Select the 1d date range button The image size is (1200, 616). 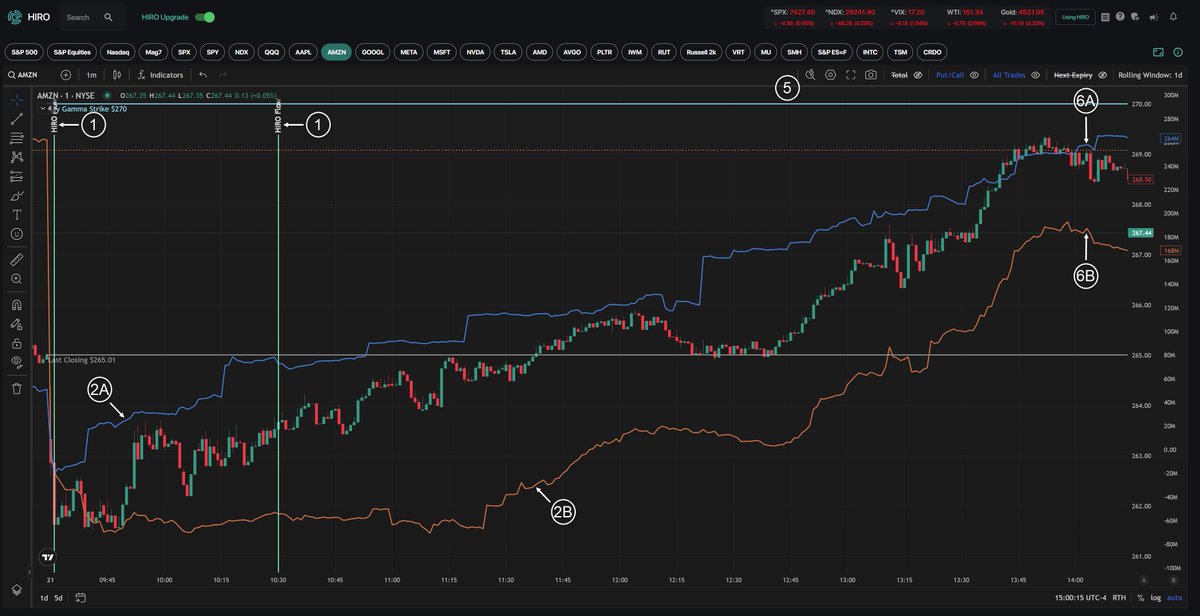pyautogui.click(x=43, y=597)
